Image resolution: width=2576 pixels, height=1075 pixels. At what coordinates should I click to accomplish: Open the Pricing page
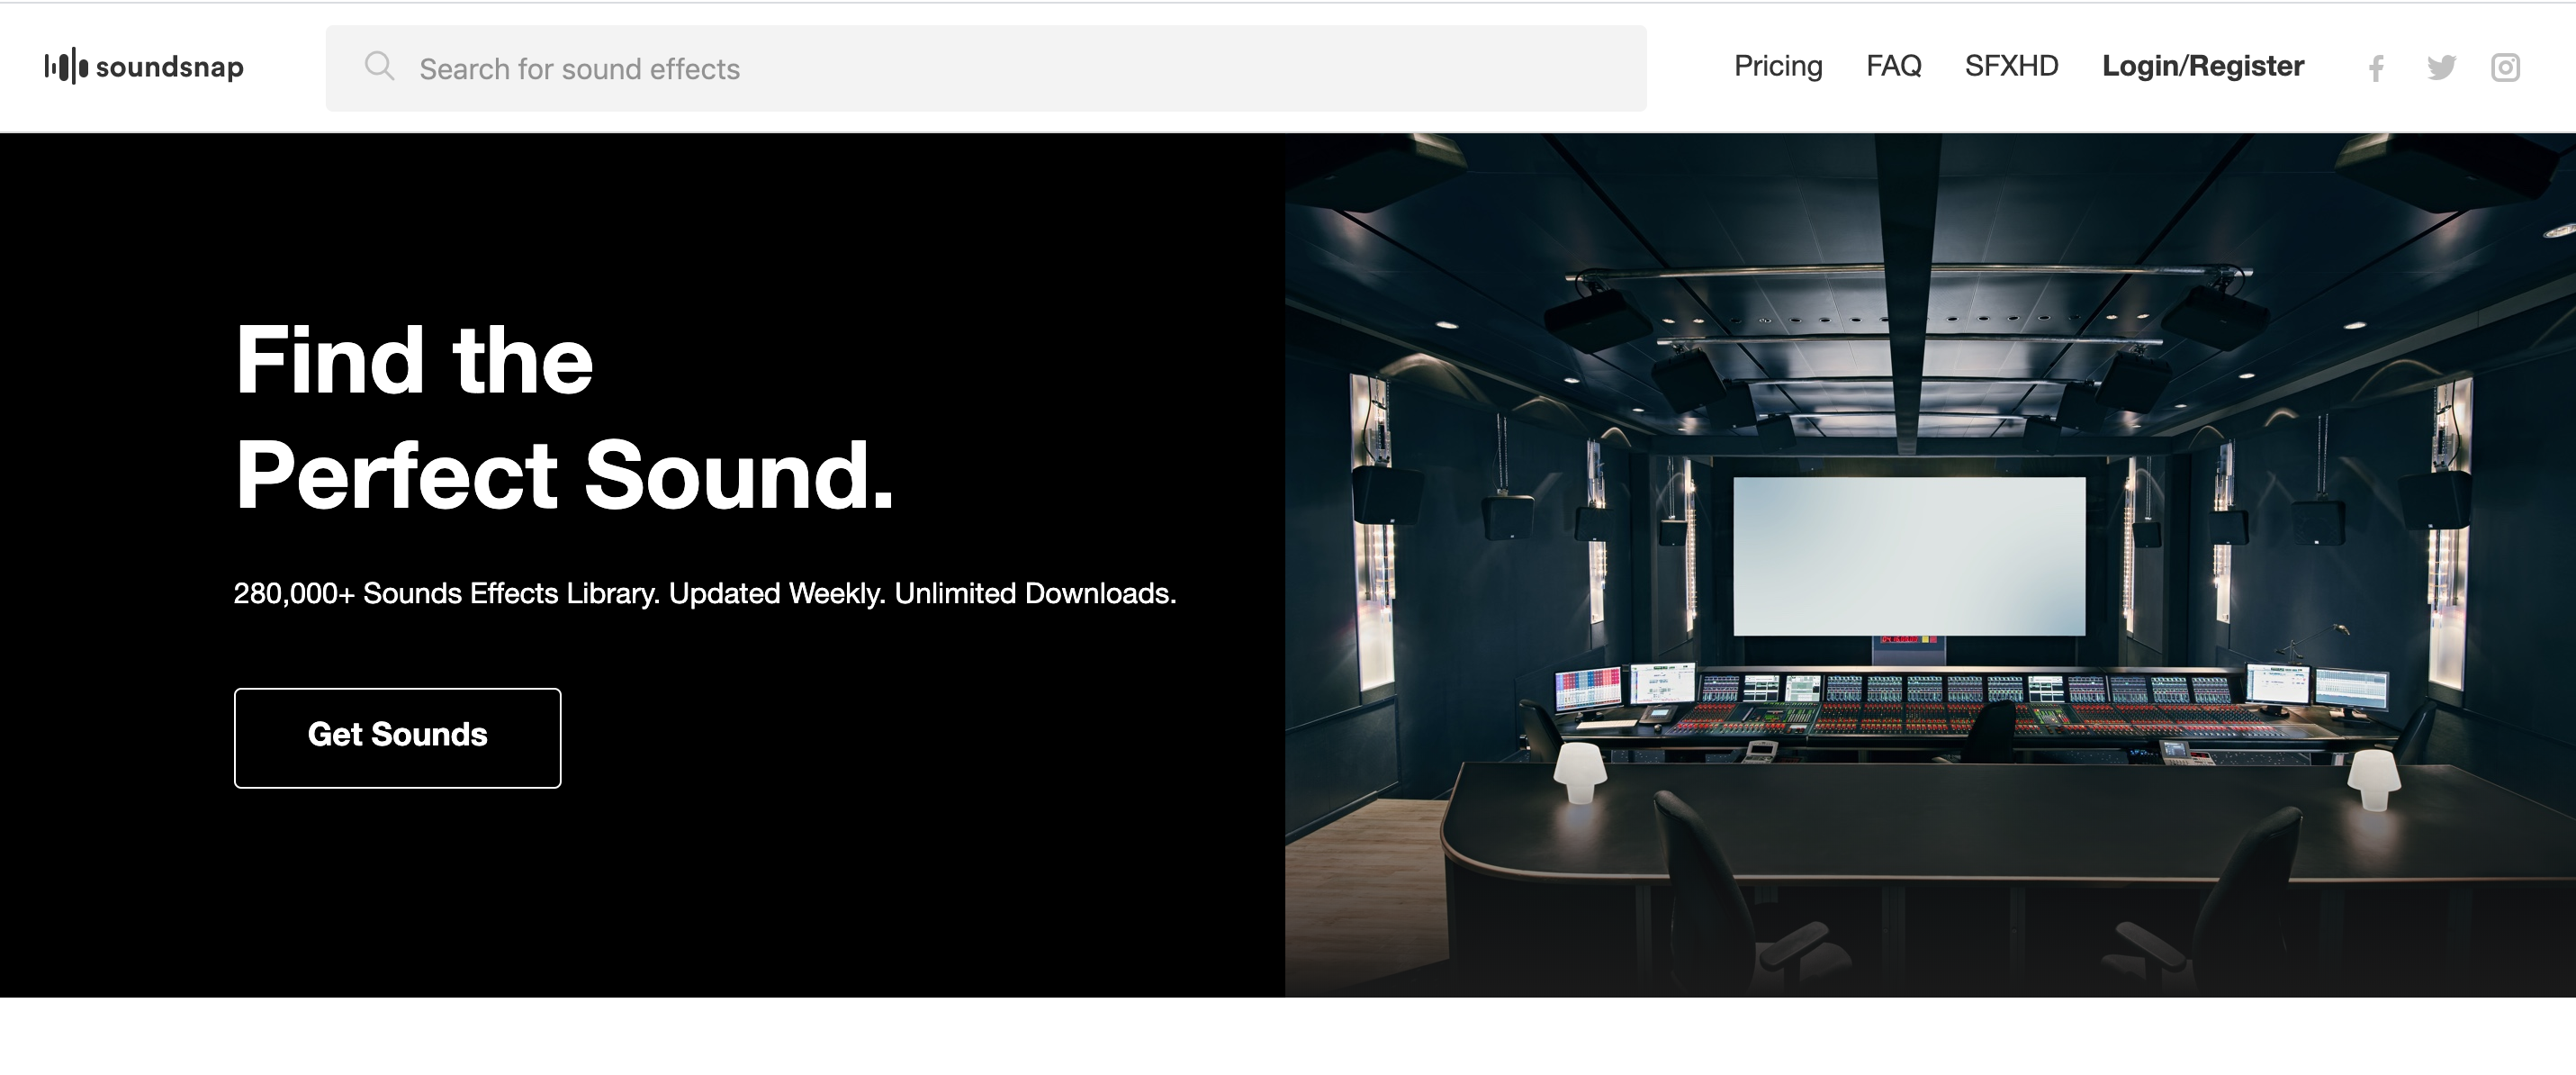pos(1777,66)
